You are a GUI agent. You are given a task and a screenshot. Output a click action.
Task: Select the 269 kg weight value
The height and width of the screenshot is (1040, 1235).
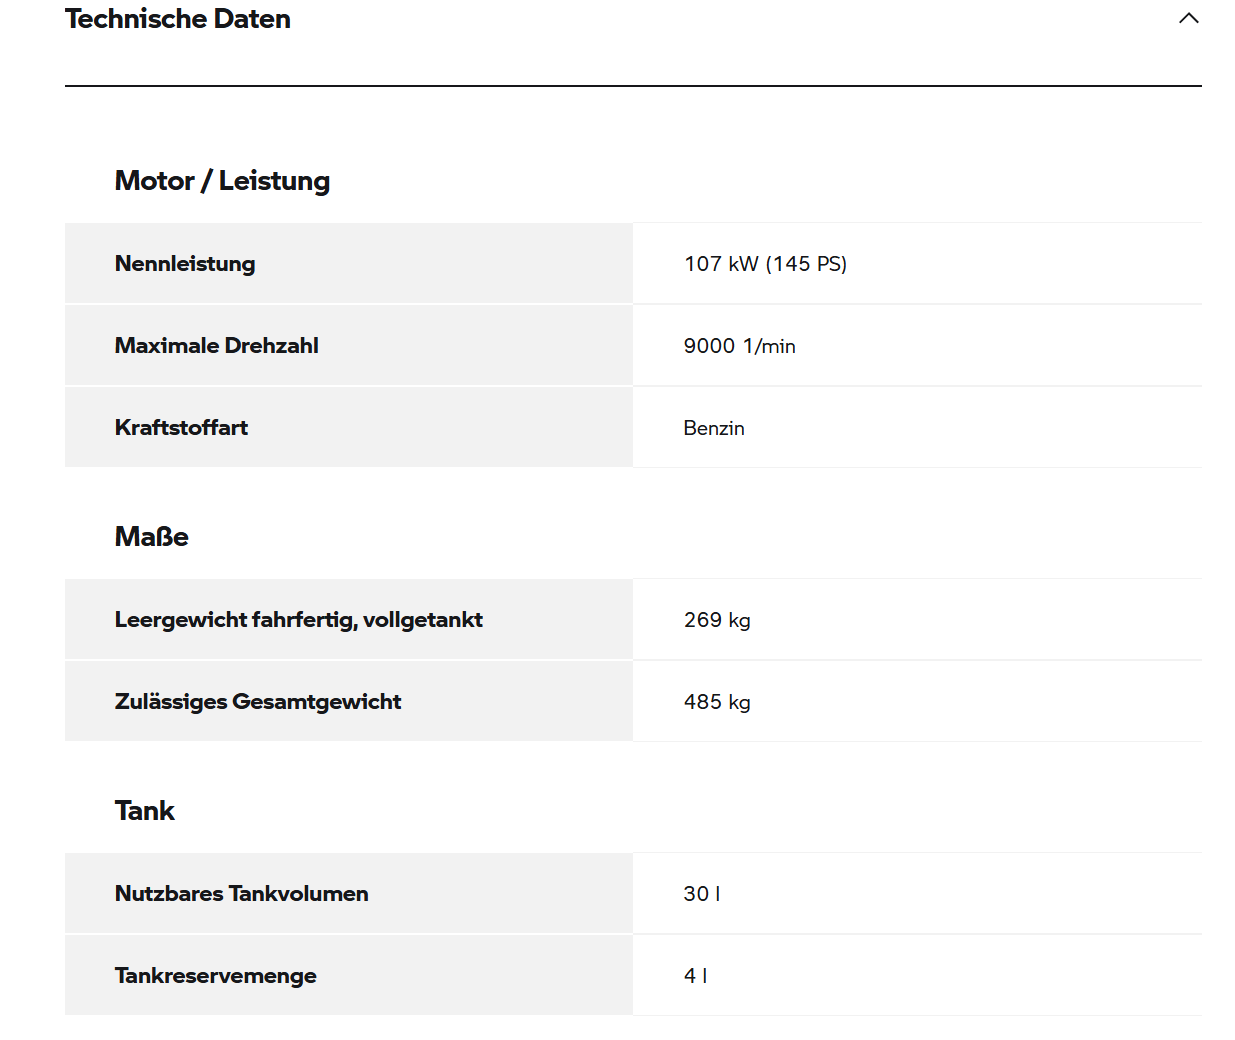click(x=717, y=620)
